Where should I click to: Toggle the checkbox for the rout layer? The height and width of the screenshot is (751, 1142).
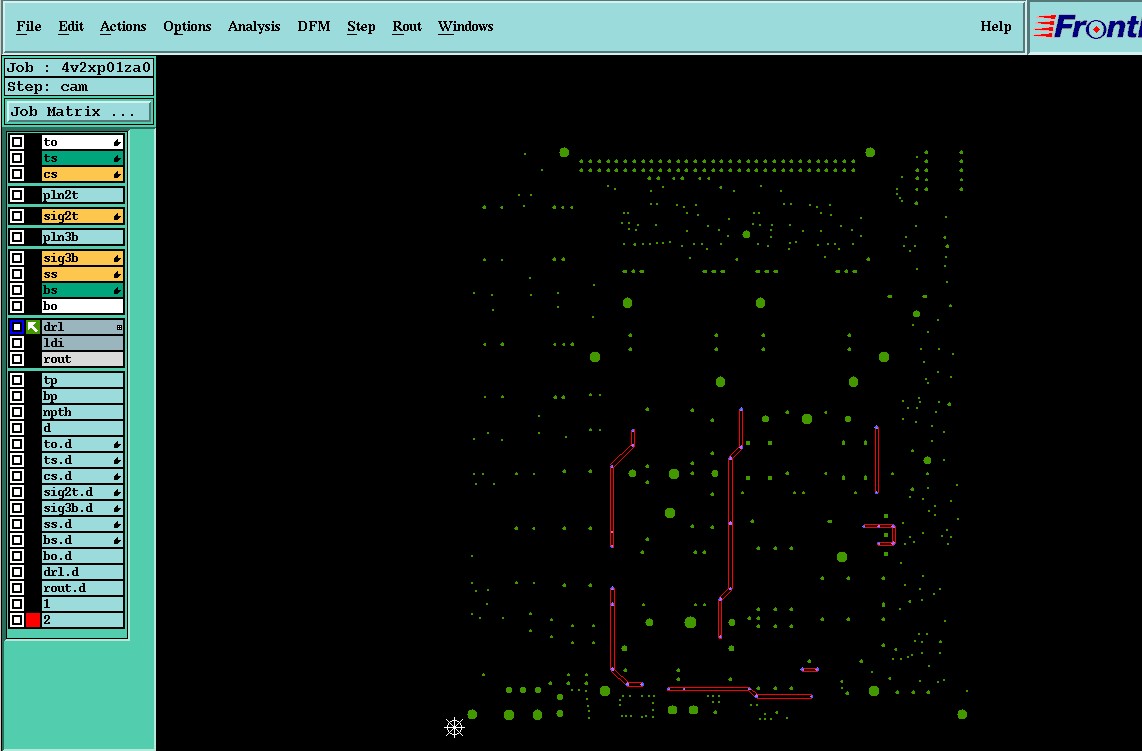click(17, 359)
